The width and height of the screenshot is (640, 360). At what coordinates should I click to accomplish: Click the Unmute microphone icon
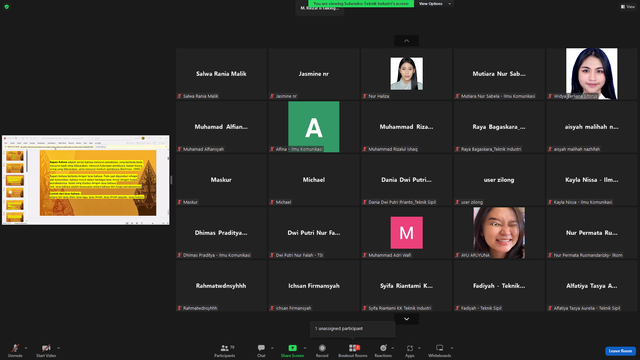coord(15,348)
